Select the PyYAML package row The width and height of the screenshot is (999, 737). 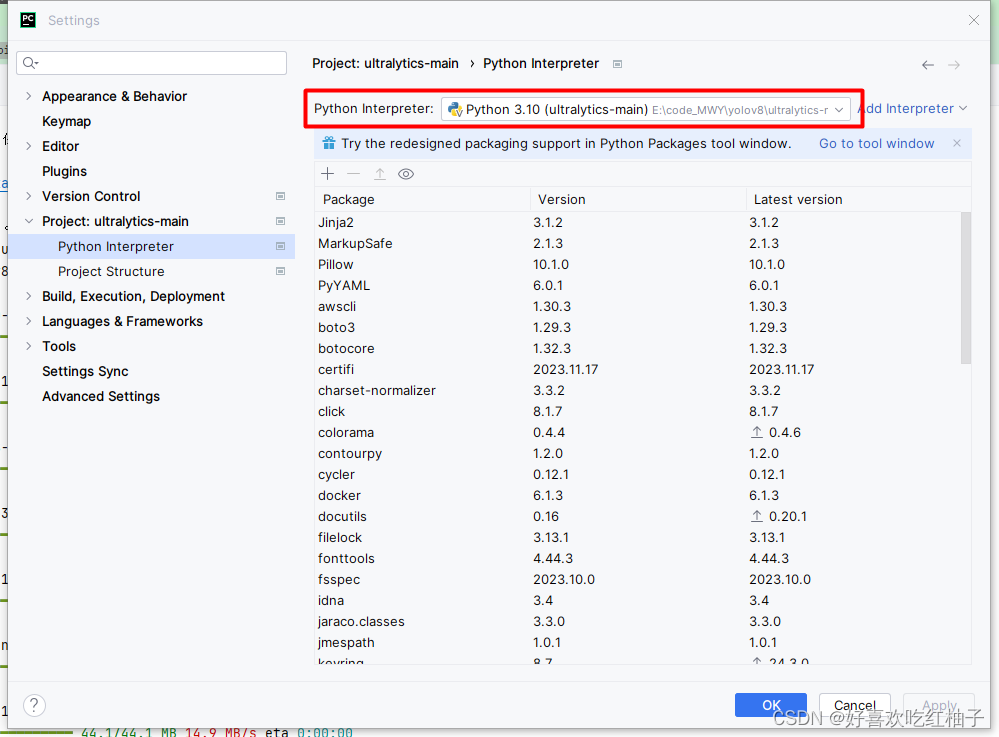(638, 285)
